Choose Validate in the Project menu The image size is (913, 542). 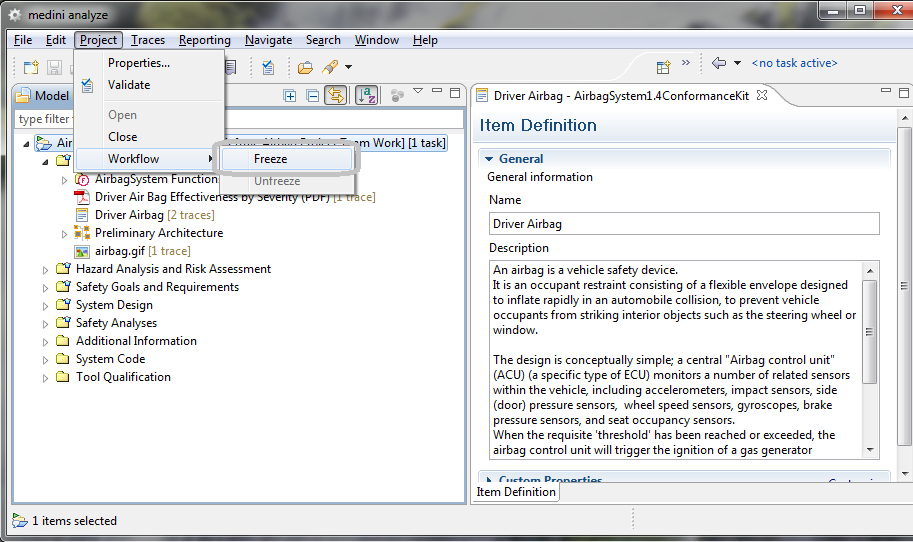[129, 85]
